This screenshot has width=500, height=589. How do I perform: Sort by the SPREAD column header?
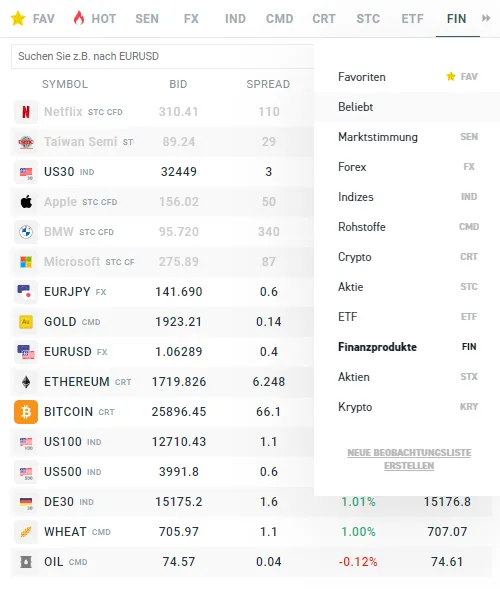tap(268, 84)
